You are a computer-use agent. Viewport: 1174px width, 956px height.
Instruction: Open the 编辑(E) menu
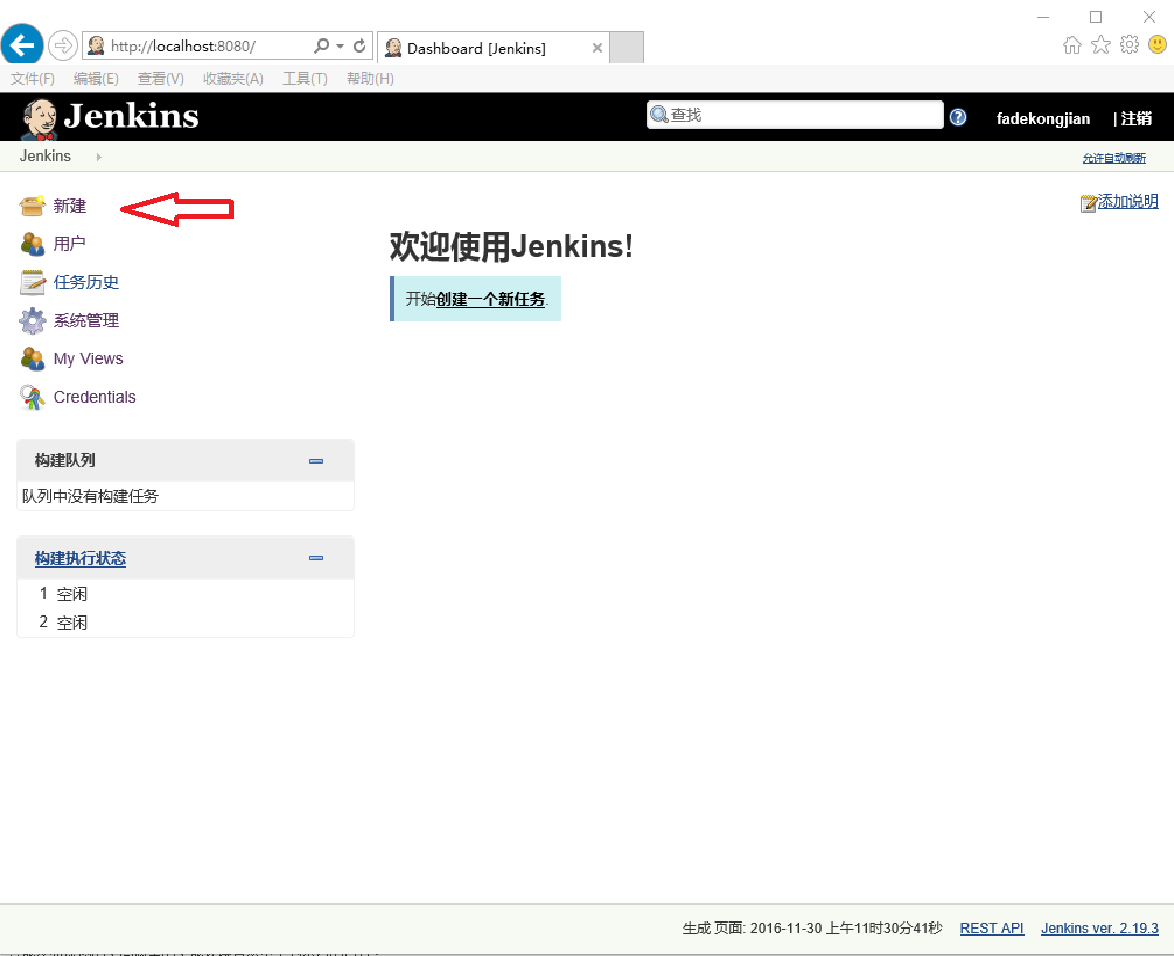pos(96,79)
